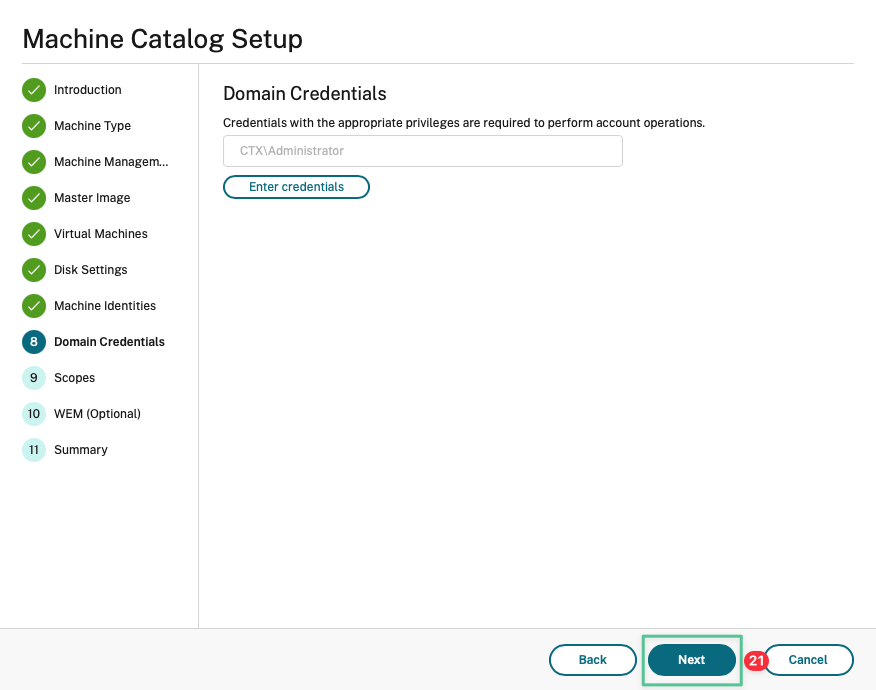Go to Machine Management step label
Viewport: 876px width, 690px height.
(x=111, y=162)
